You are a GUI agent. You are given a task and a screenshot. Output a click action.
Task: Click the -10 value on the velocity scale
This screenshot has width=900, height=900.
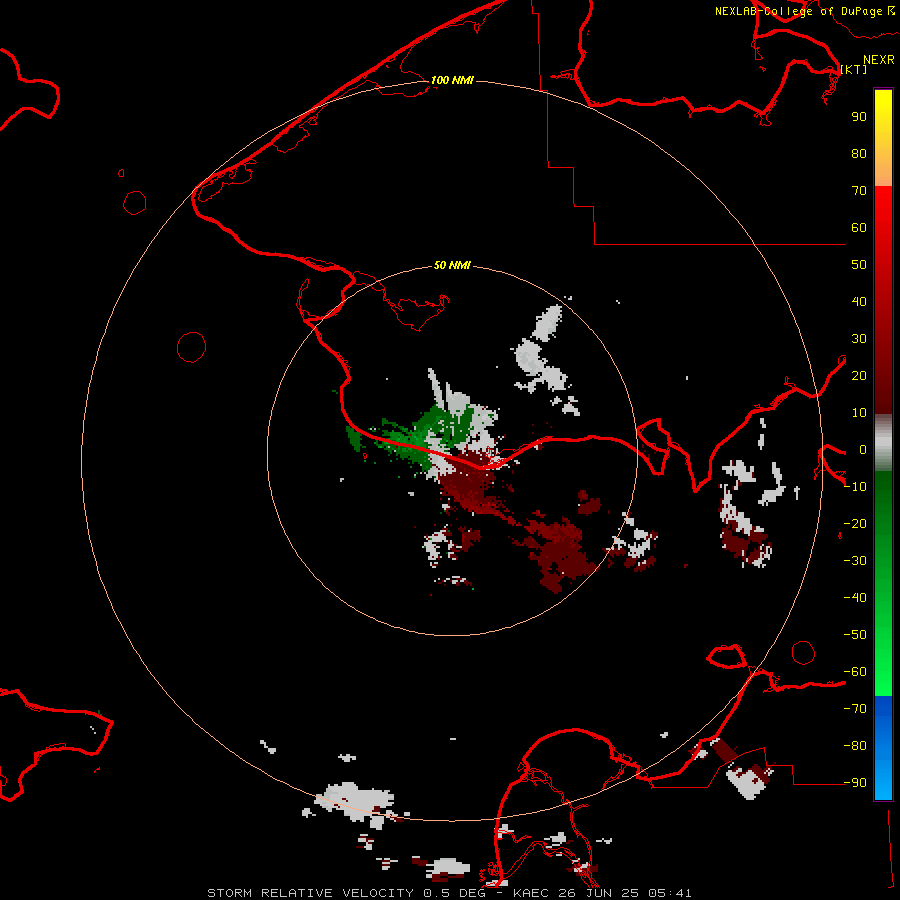tap(855, 487)
